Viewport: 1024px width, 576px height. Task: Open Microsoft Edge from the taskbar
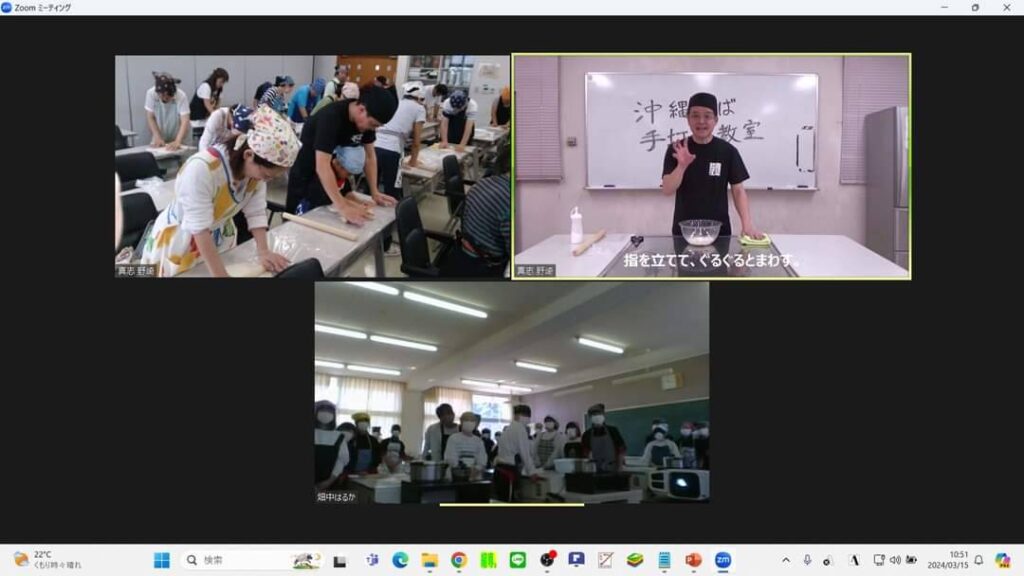(x=400, y=560)
